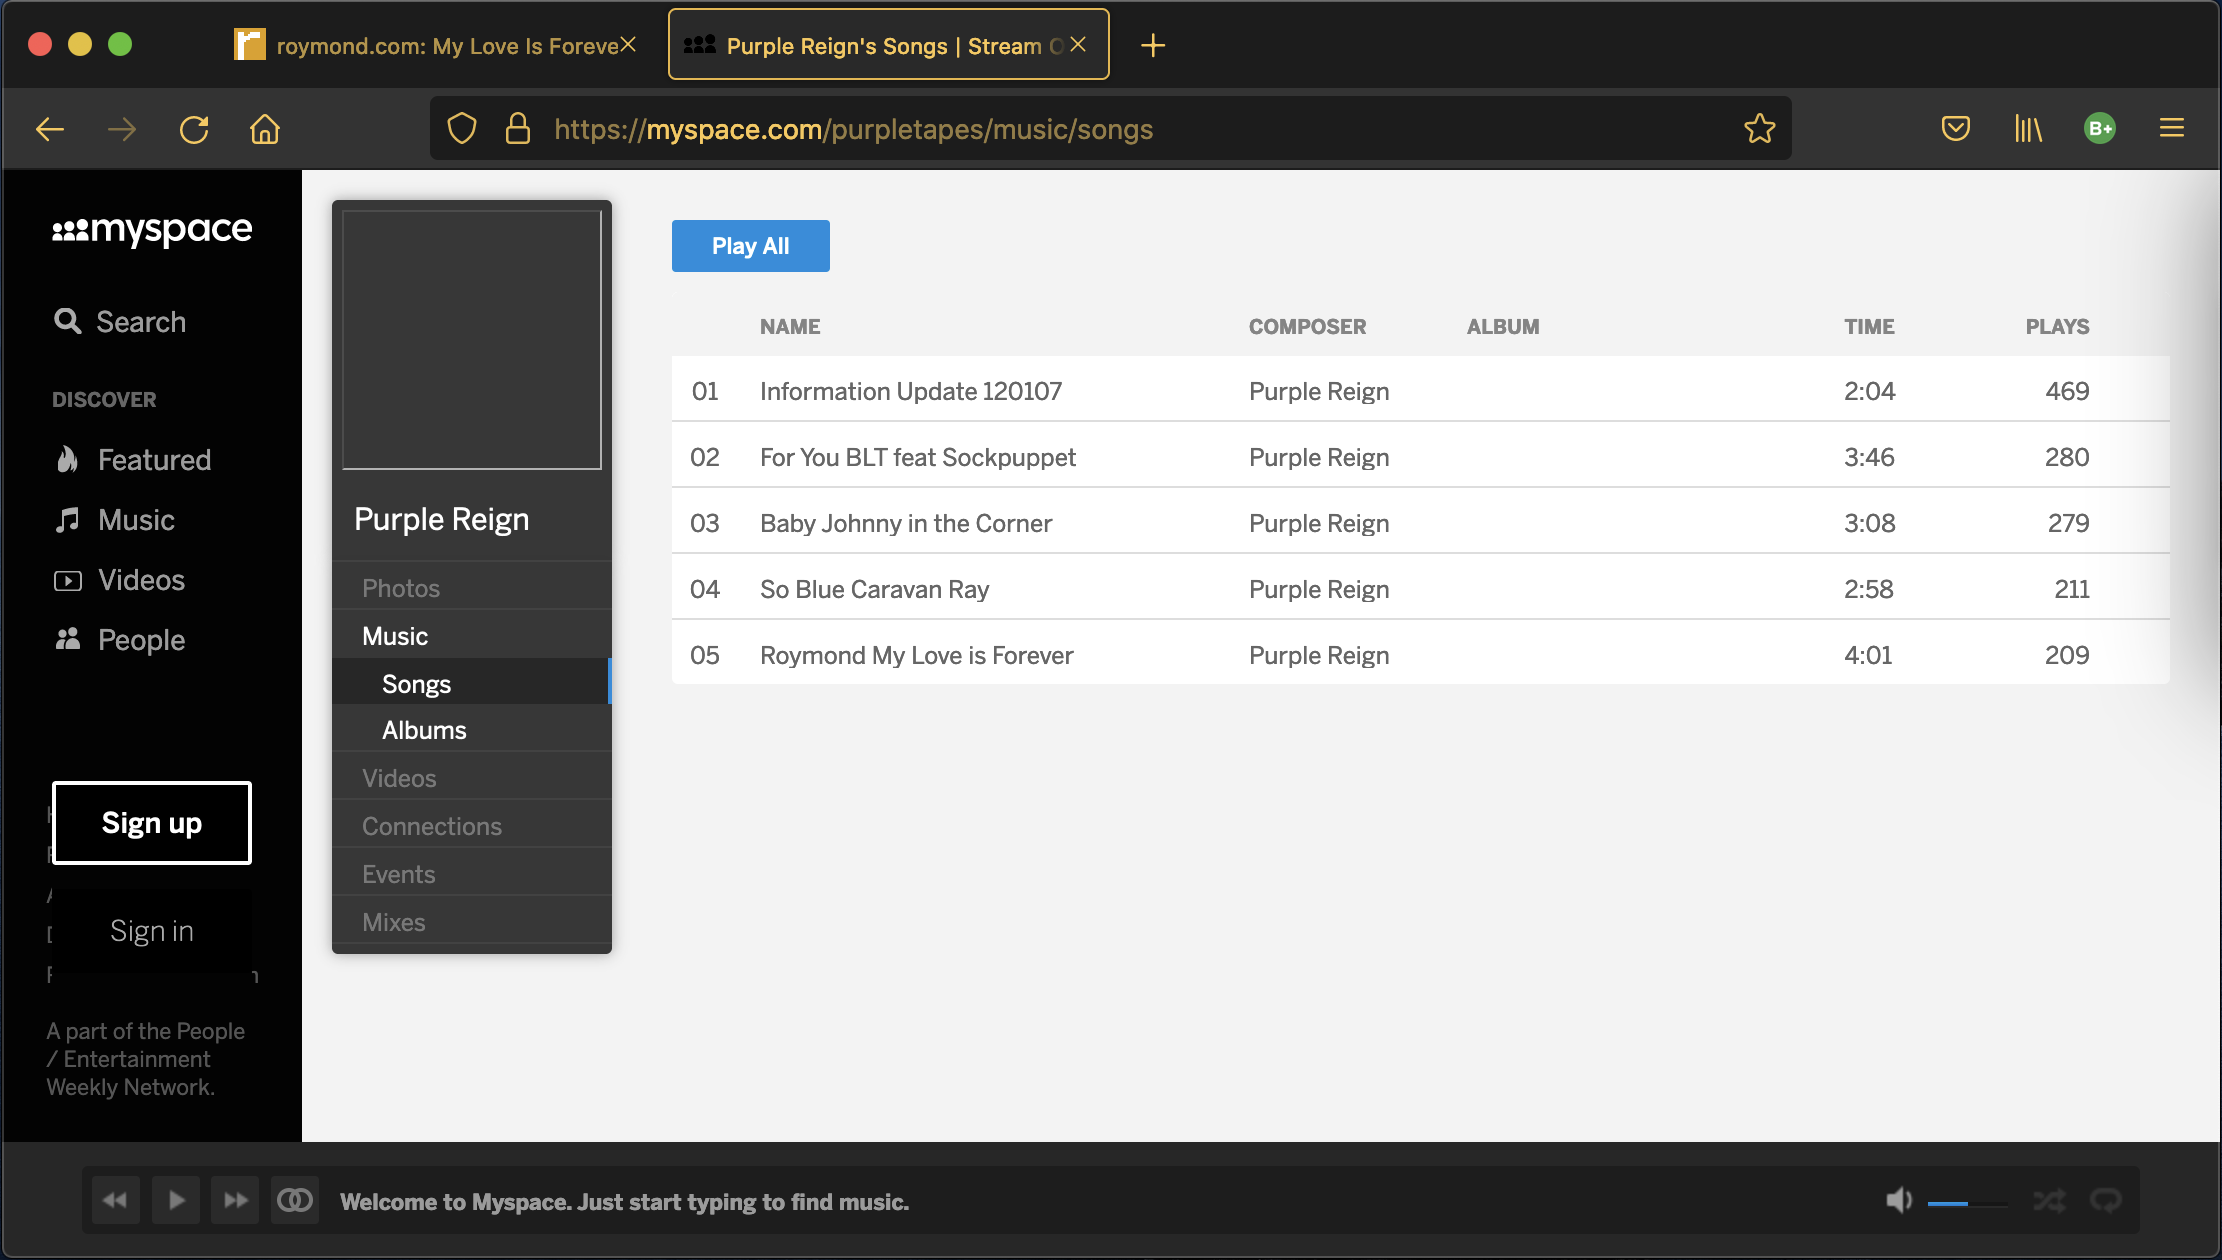The image size is (2222, 1260).
Task: Open Mixes in profile menu
Action: click(x=472, y=922)
